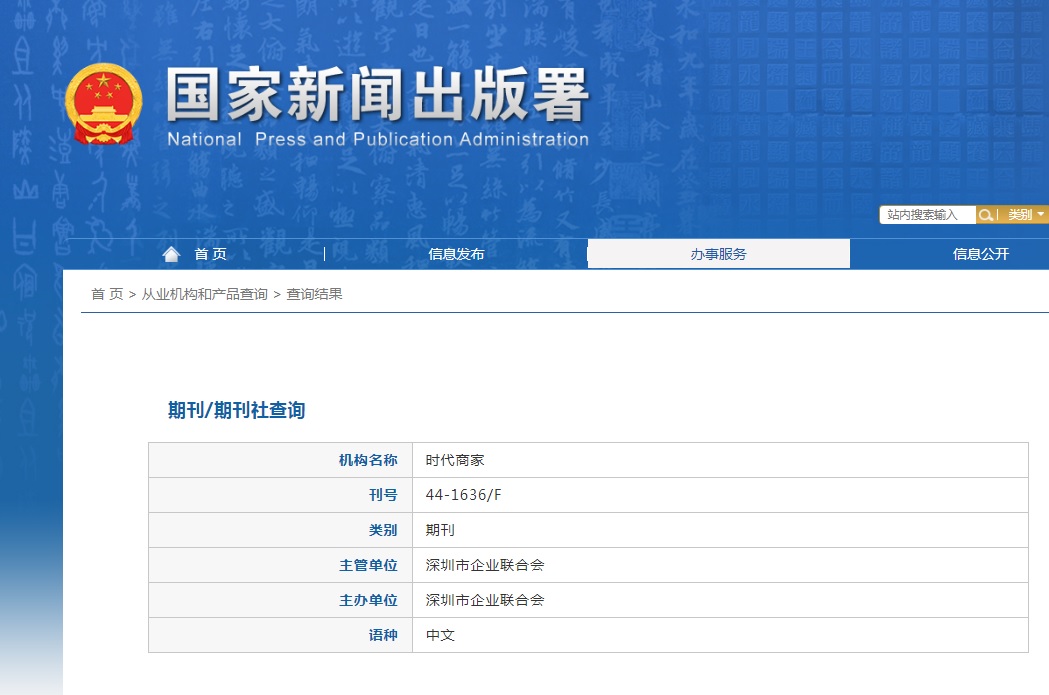The height and width of the screenshot is (695, 1049).
Task: Select the 办事服务 menu item
Action: (x=719, y=254)
